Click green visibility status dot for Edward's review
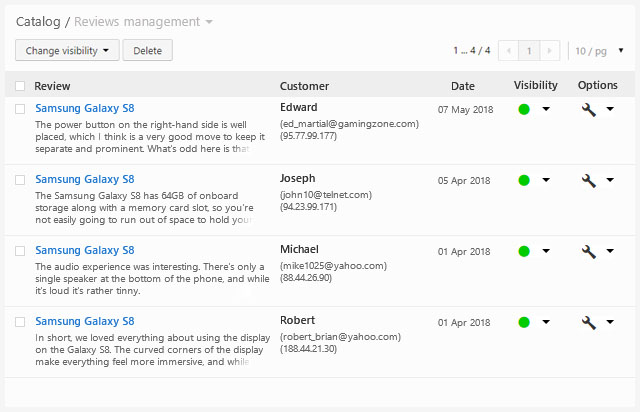This screenshot has height=412, width=640. pyautogui.click(x=524, y=109)
